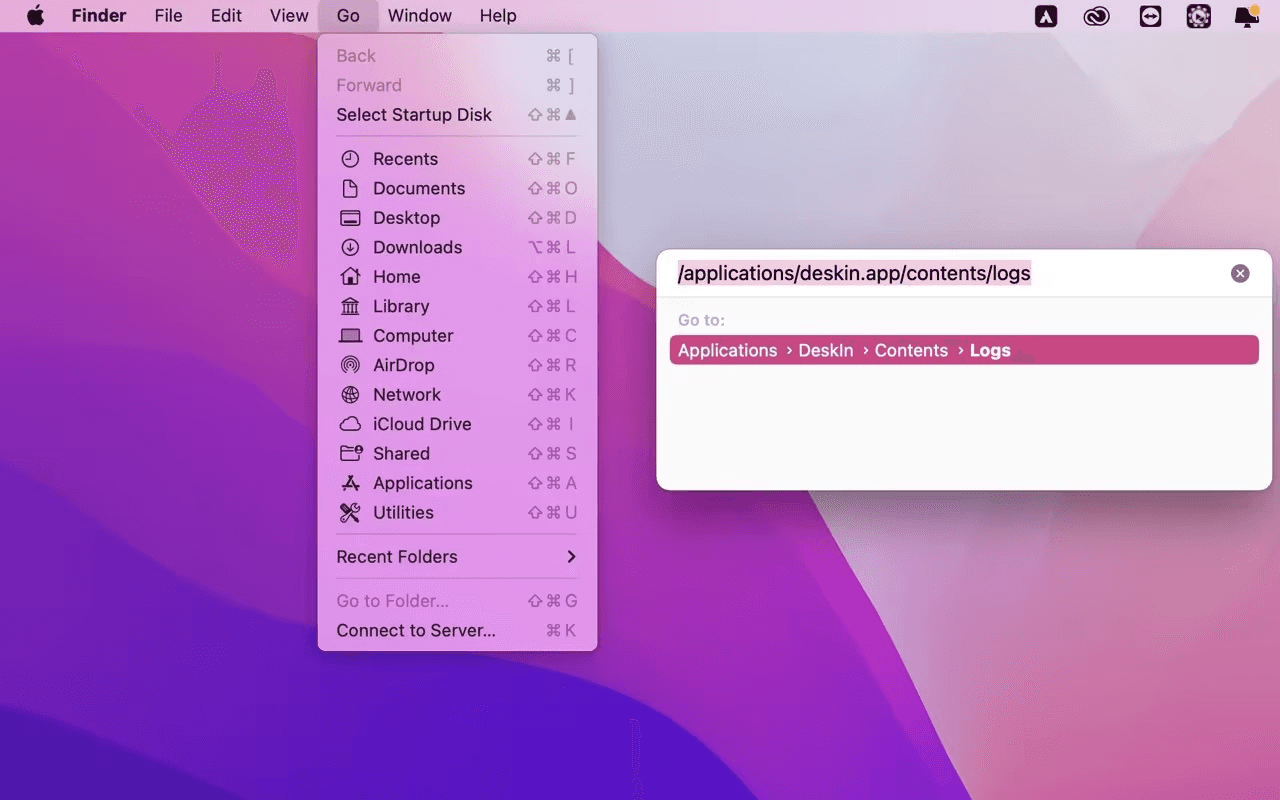Click the tools icon beside Utilities

point(350,512)
